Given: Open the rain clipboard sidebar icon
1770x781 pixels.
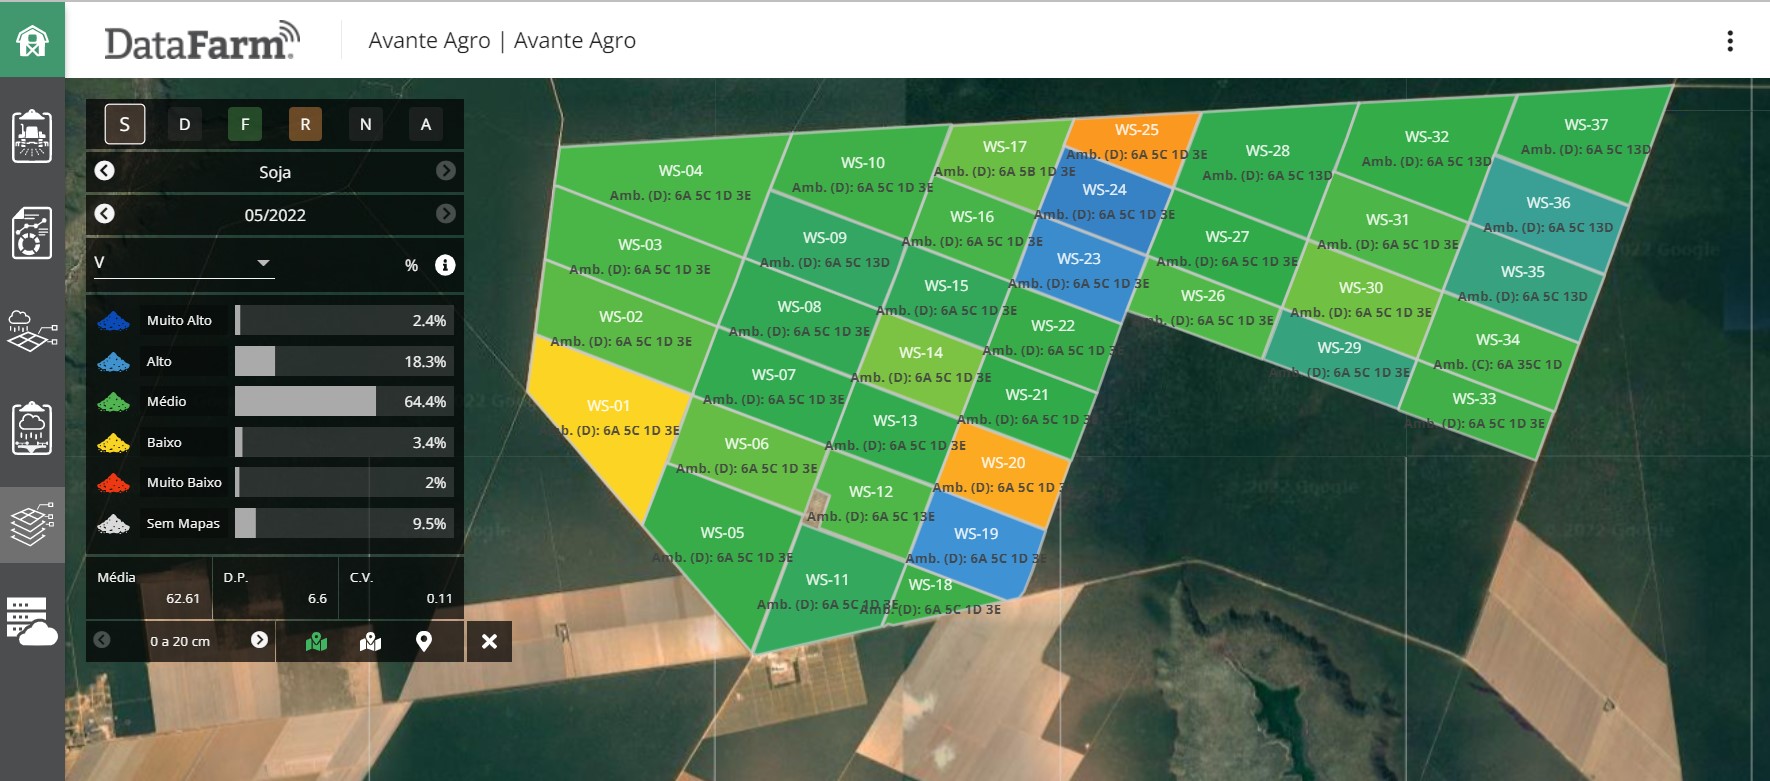Looking at the screenshot, I should click(x=32, y=428).
